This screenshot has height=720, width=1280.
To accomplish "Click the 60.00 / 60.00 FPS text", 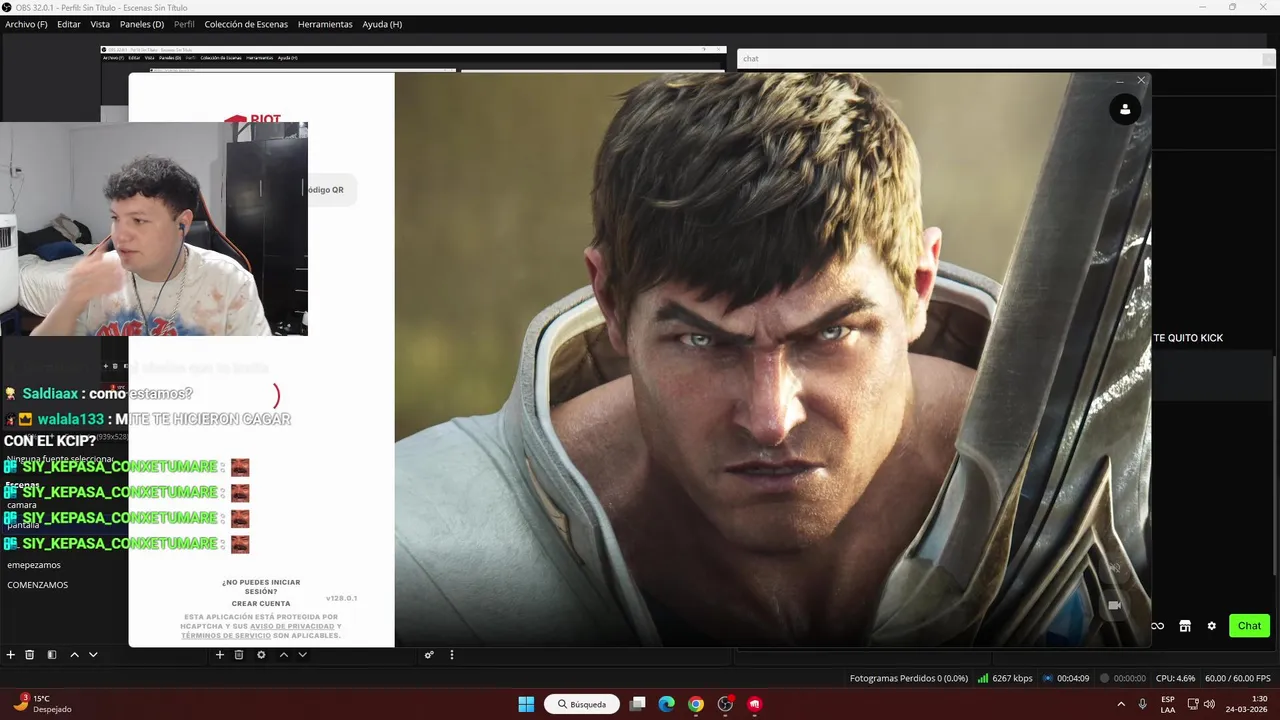I will [1238, 678].
